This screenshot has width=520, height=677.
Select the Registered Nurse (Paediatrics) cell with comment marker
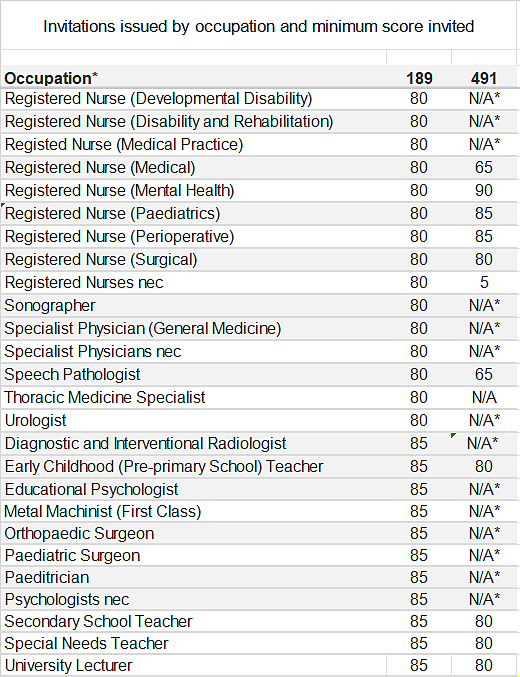pos(193,213)
